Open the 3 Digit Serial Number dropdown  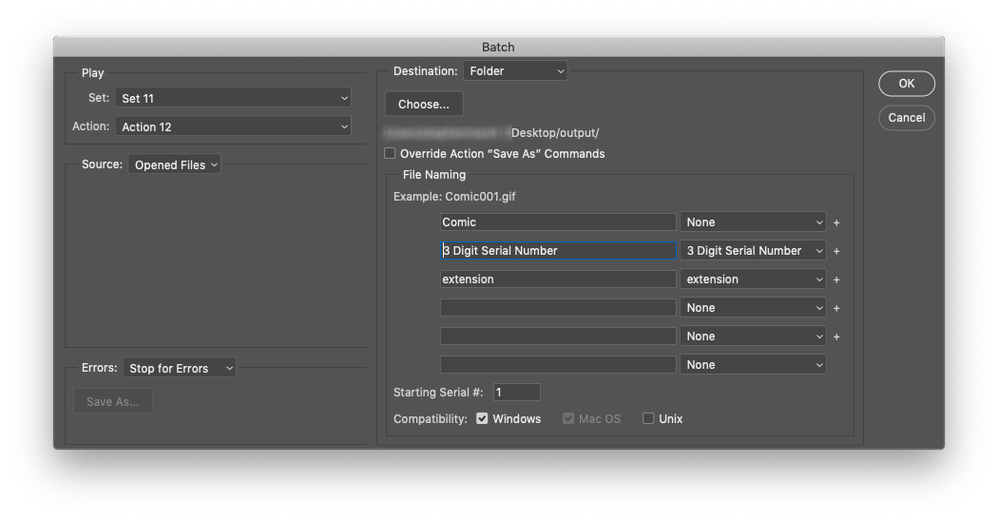(753, 251)
